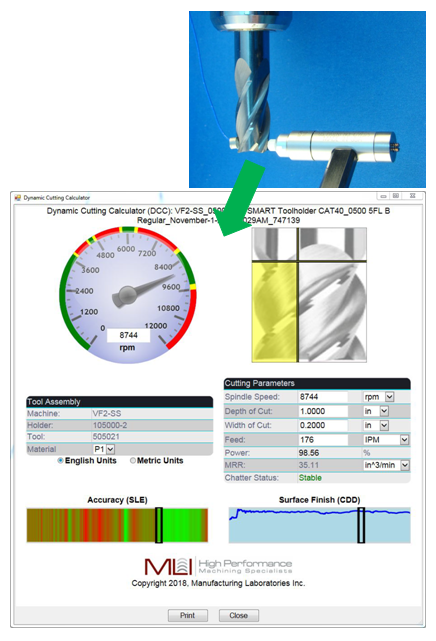Open the Spindle Speed rpm unit dropdown
The height and width of the screenshot is (641, 436).
coord(389,397)
